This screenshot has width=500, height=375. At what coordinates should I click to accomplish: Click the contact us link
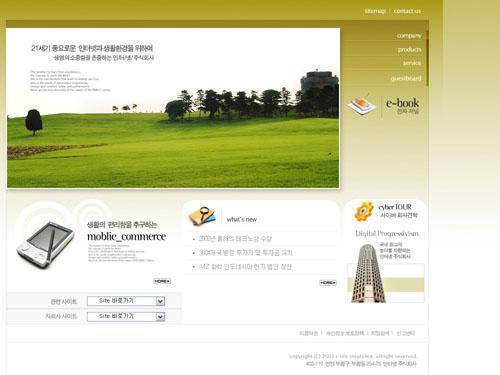[x=407, y=11]
